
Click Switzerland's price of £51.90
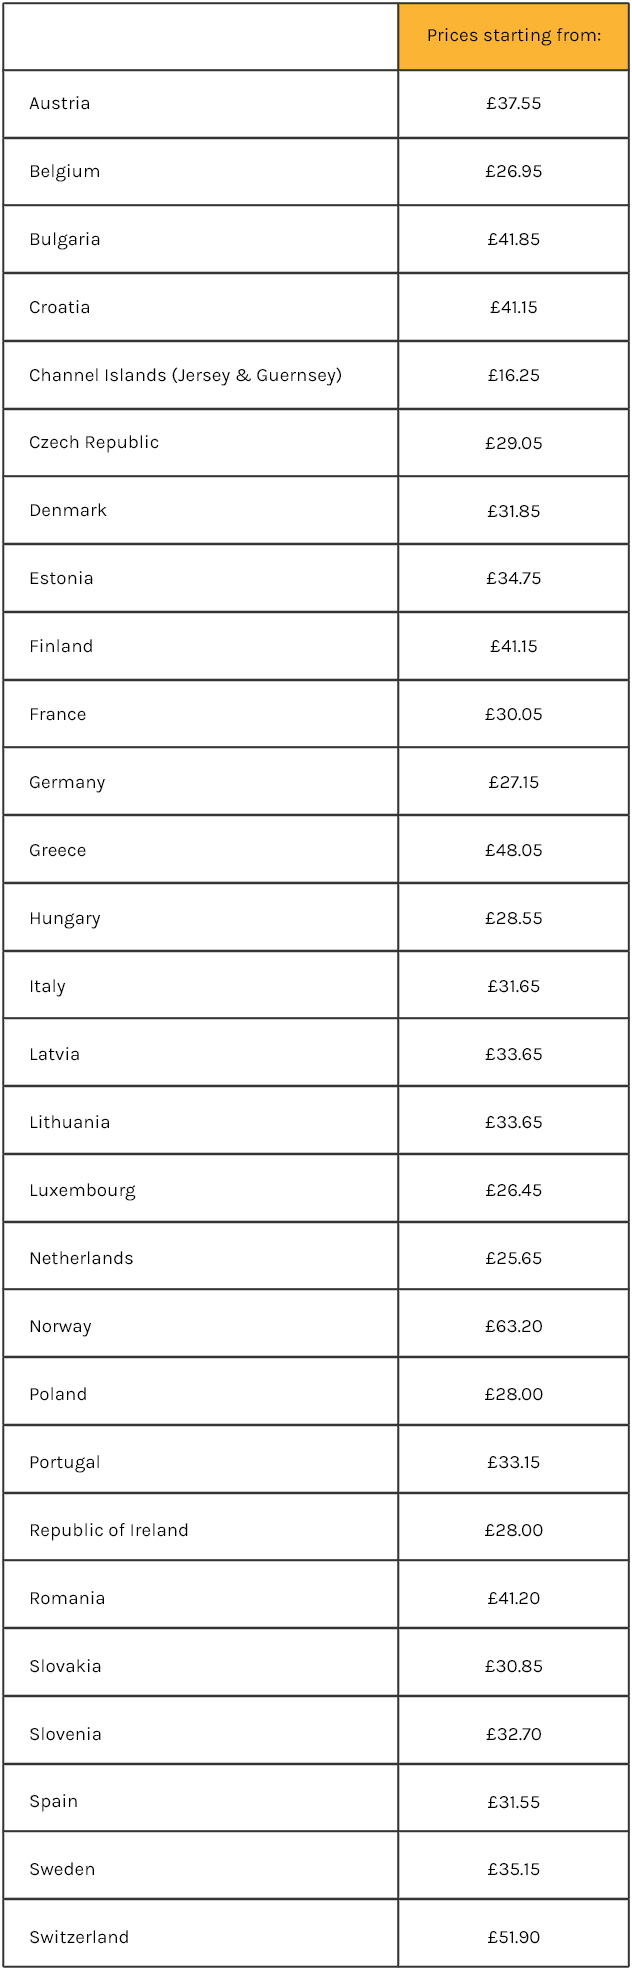(x=513, y=1937)
